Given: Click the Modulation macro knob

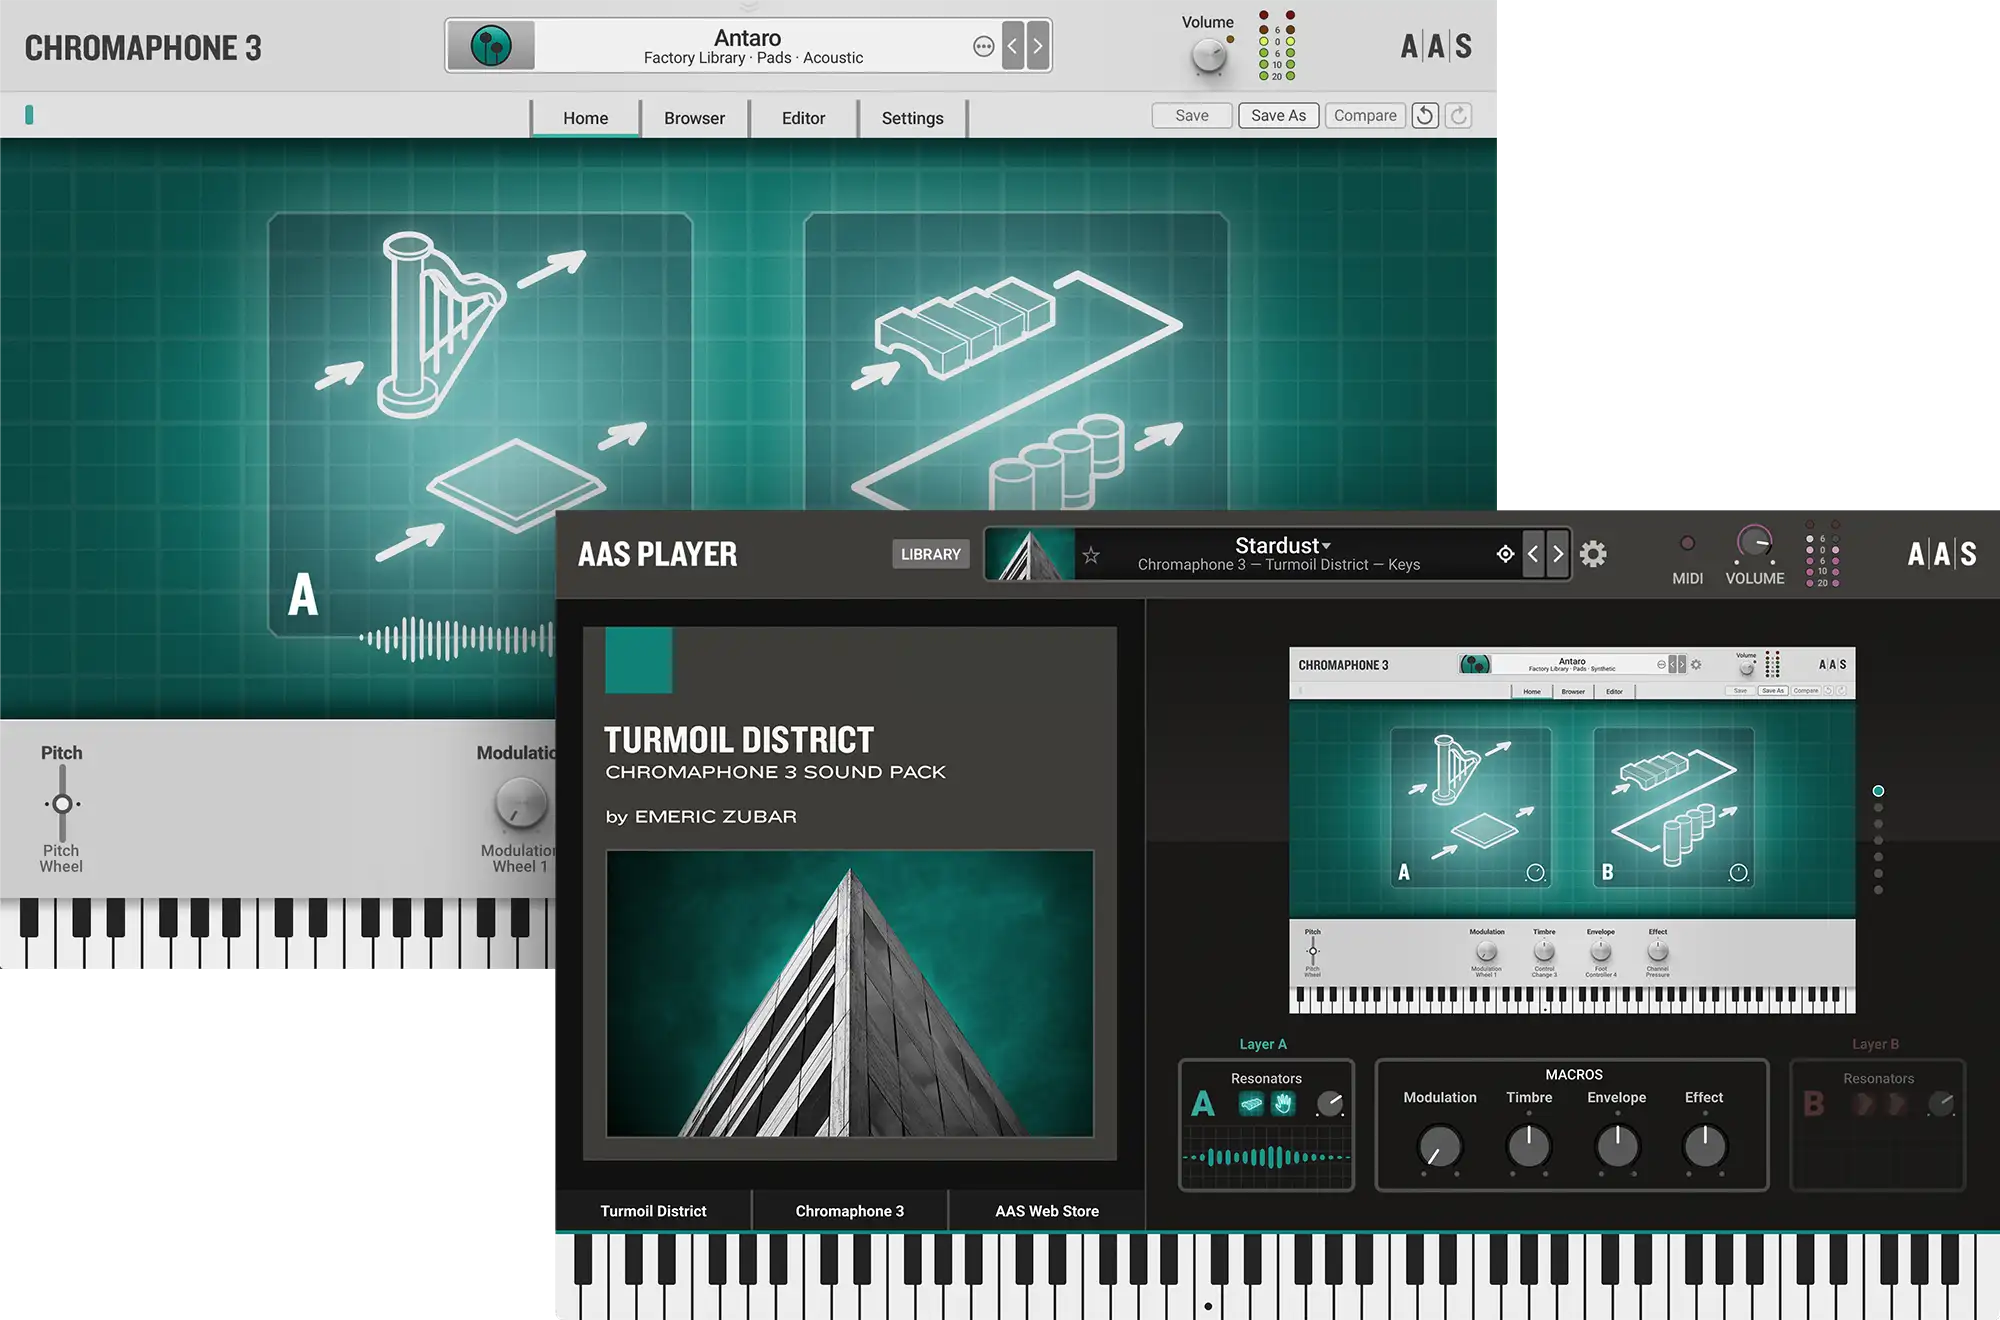Looking at the screenshot, I should coord(1440,1147).
